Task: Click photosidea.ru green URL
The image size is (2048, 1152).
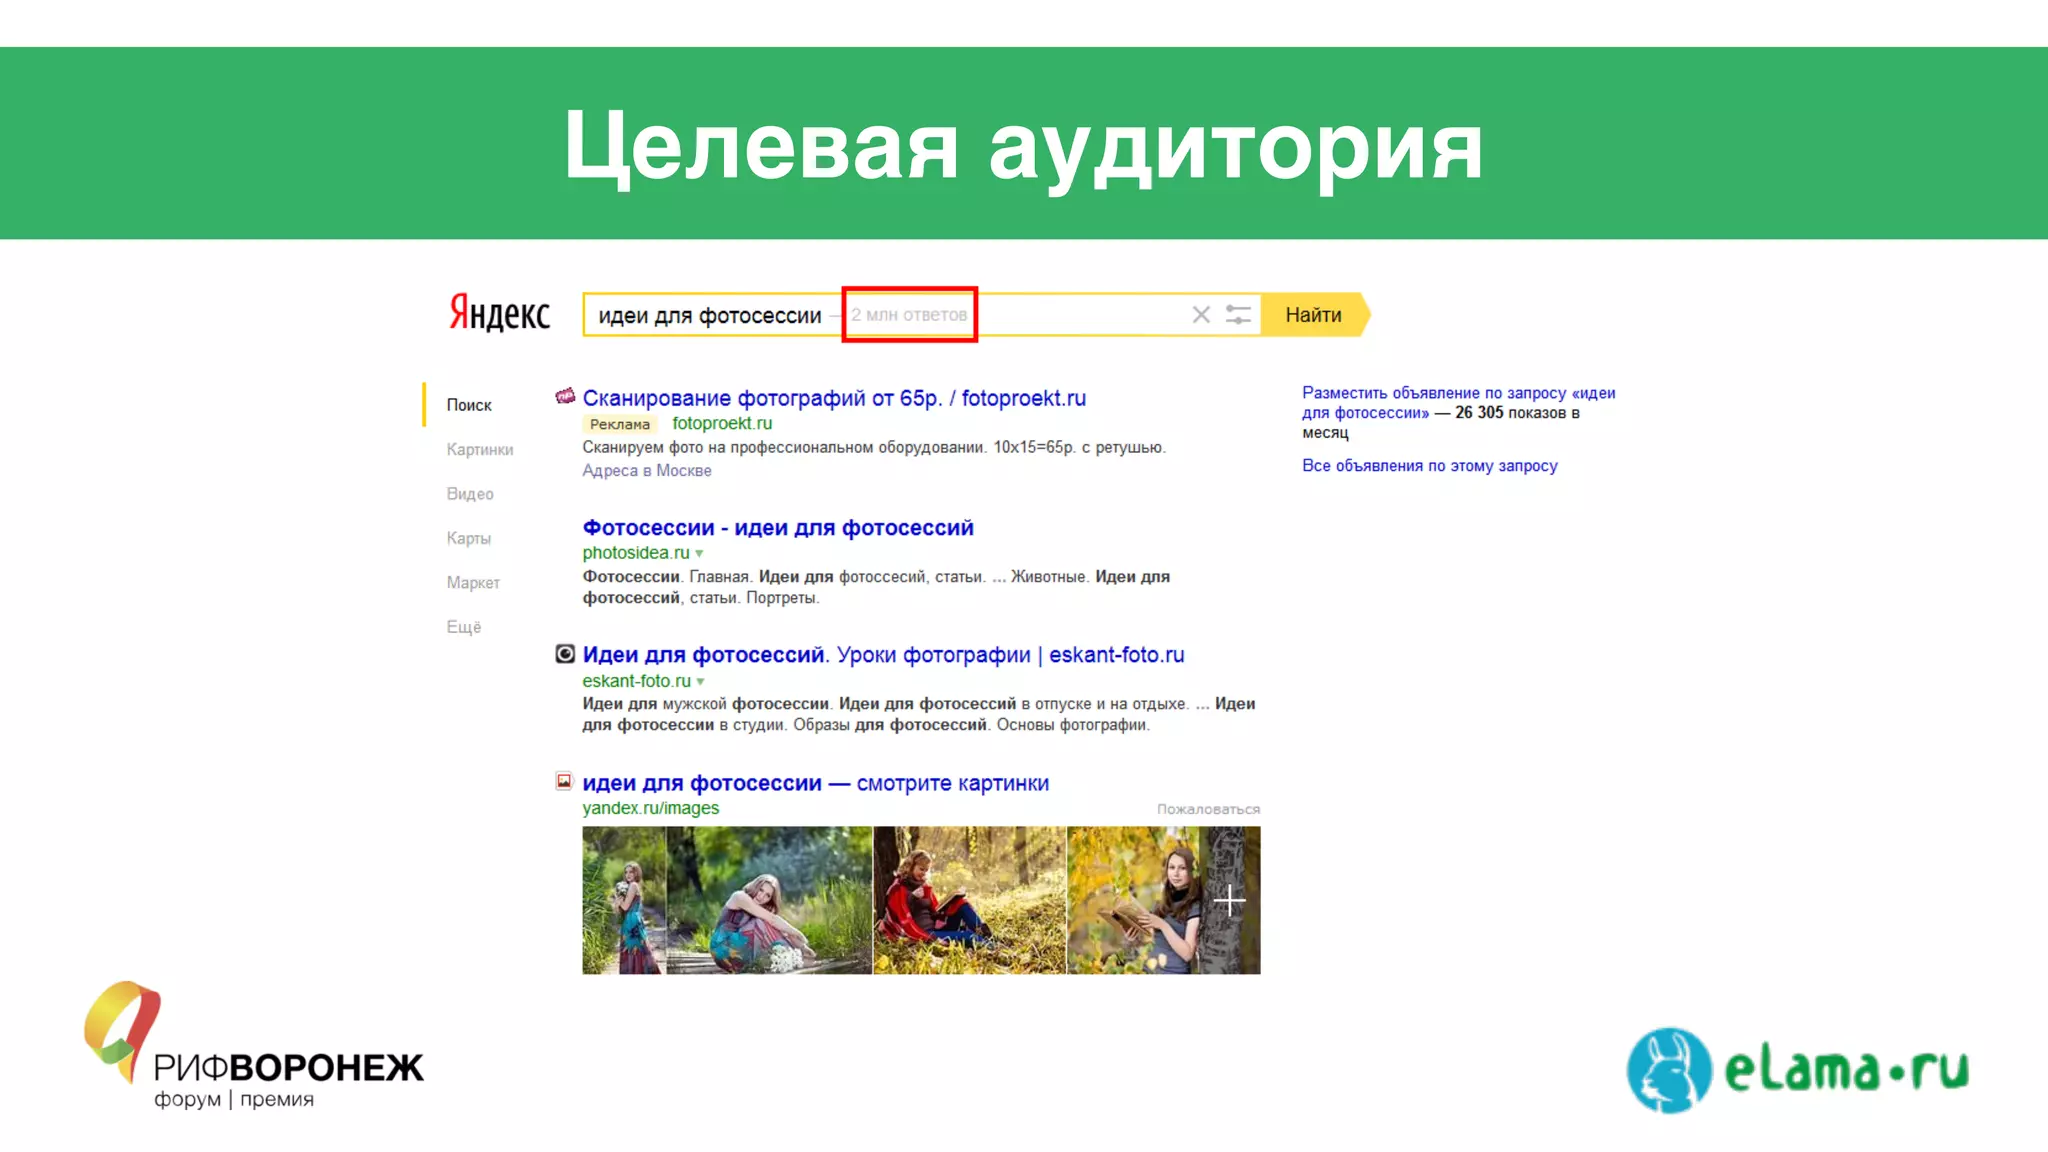Action: coord(636,552)
